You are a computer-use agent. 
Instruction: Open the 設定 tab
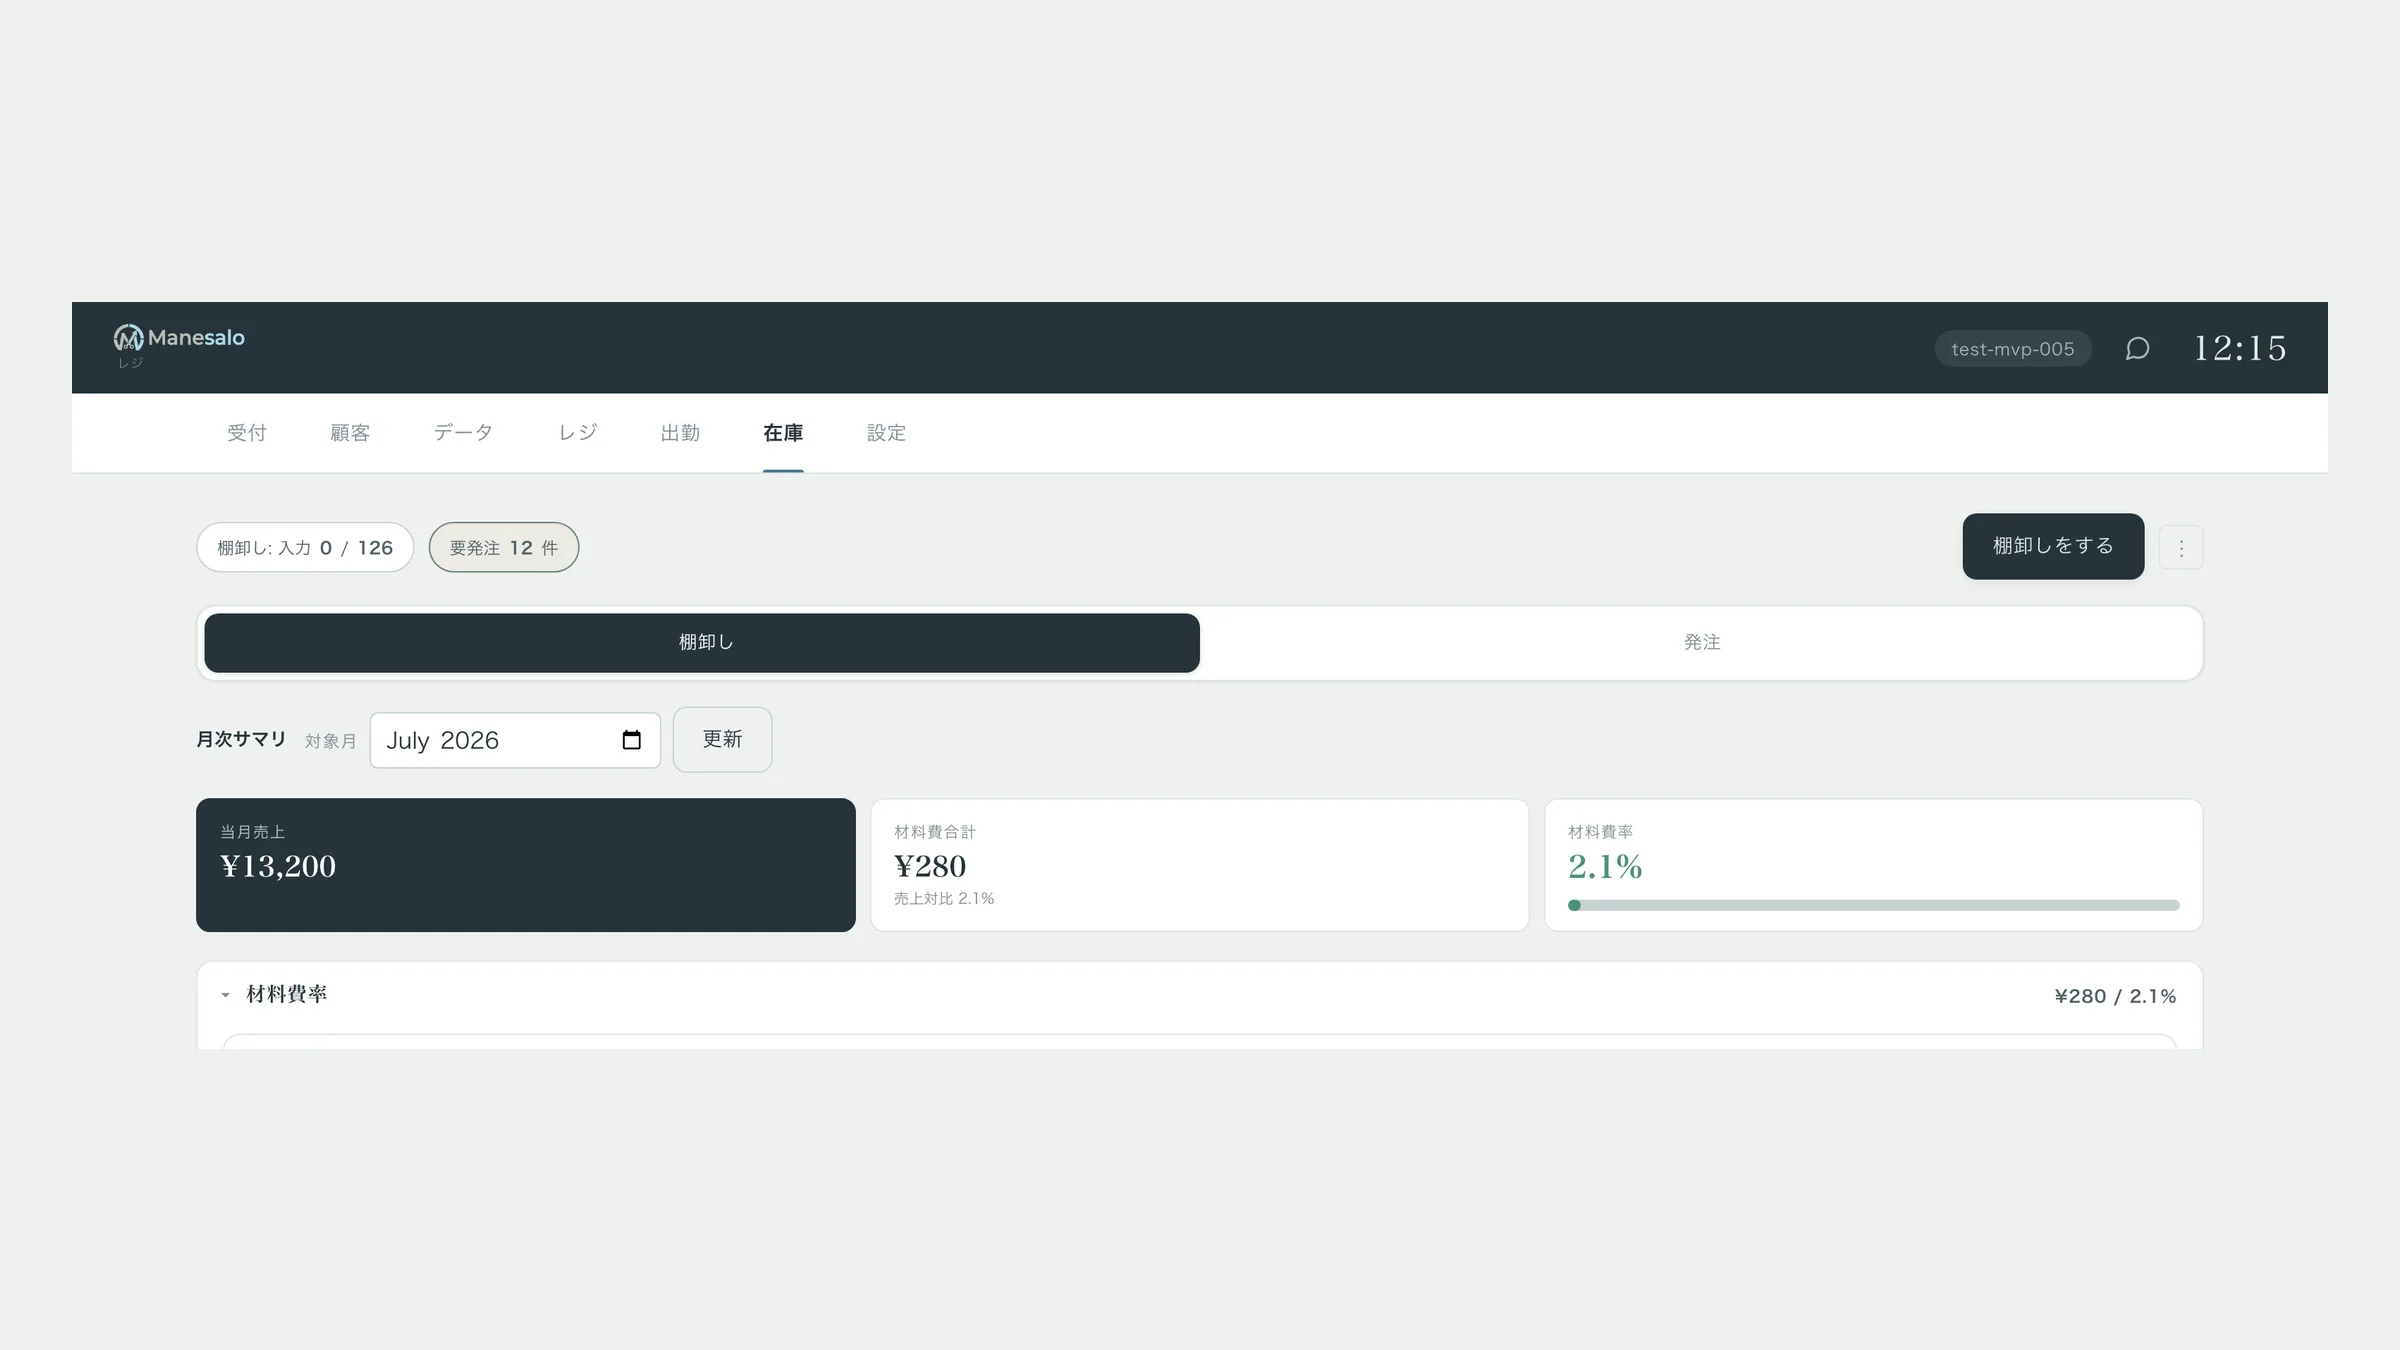[x=886, y=433]
